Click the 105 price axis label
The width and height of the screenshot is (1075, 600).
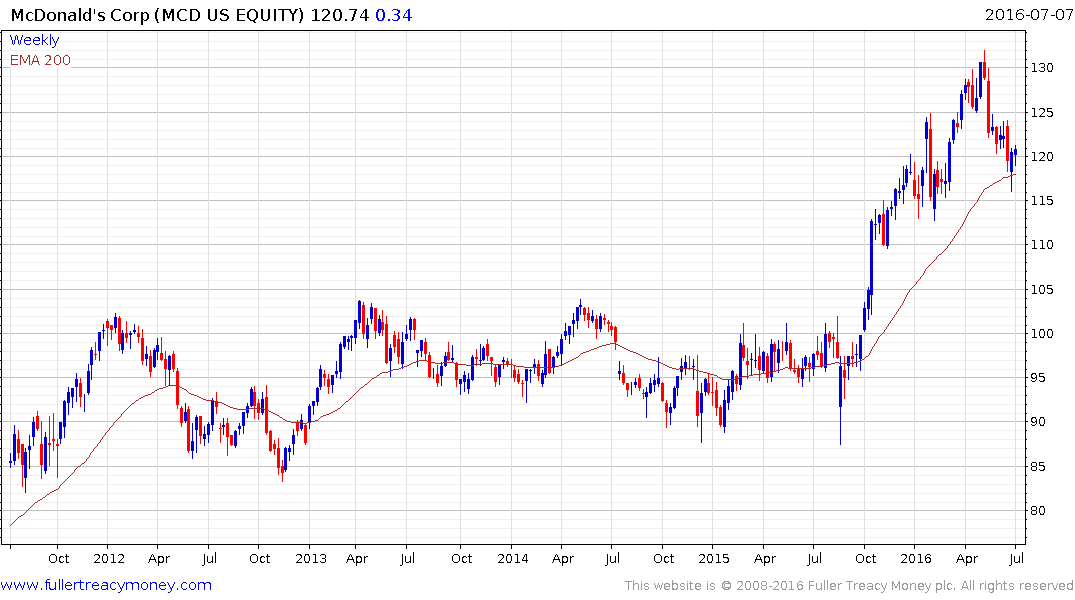coord(1042,289)
